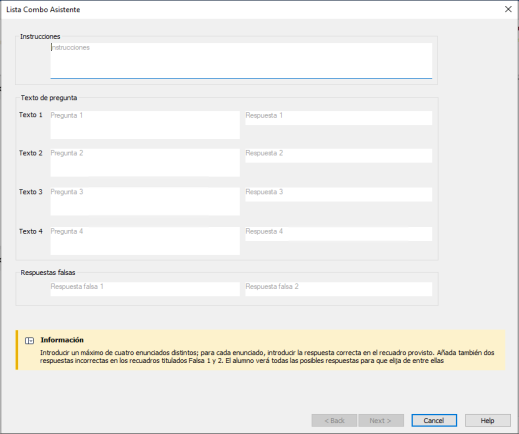Click the Pregunta 2 text box
The width and height of the screenshot is (519, 434).
tap(145, 163)
